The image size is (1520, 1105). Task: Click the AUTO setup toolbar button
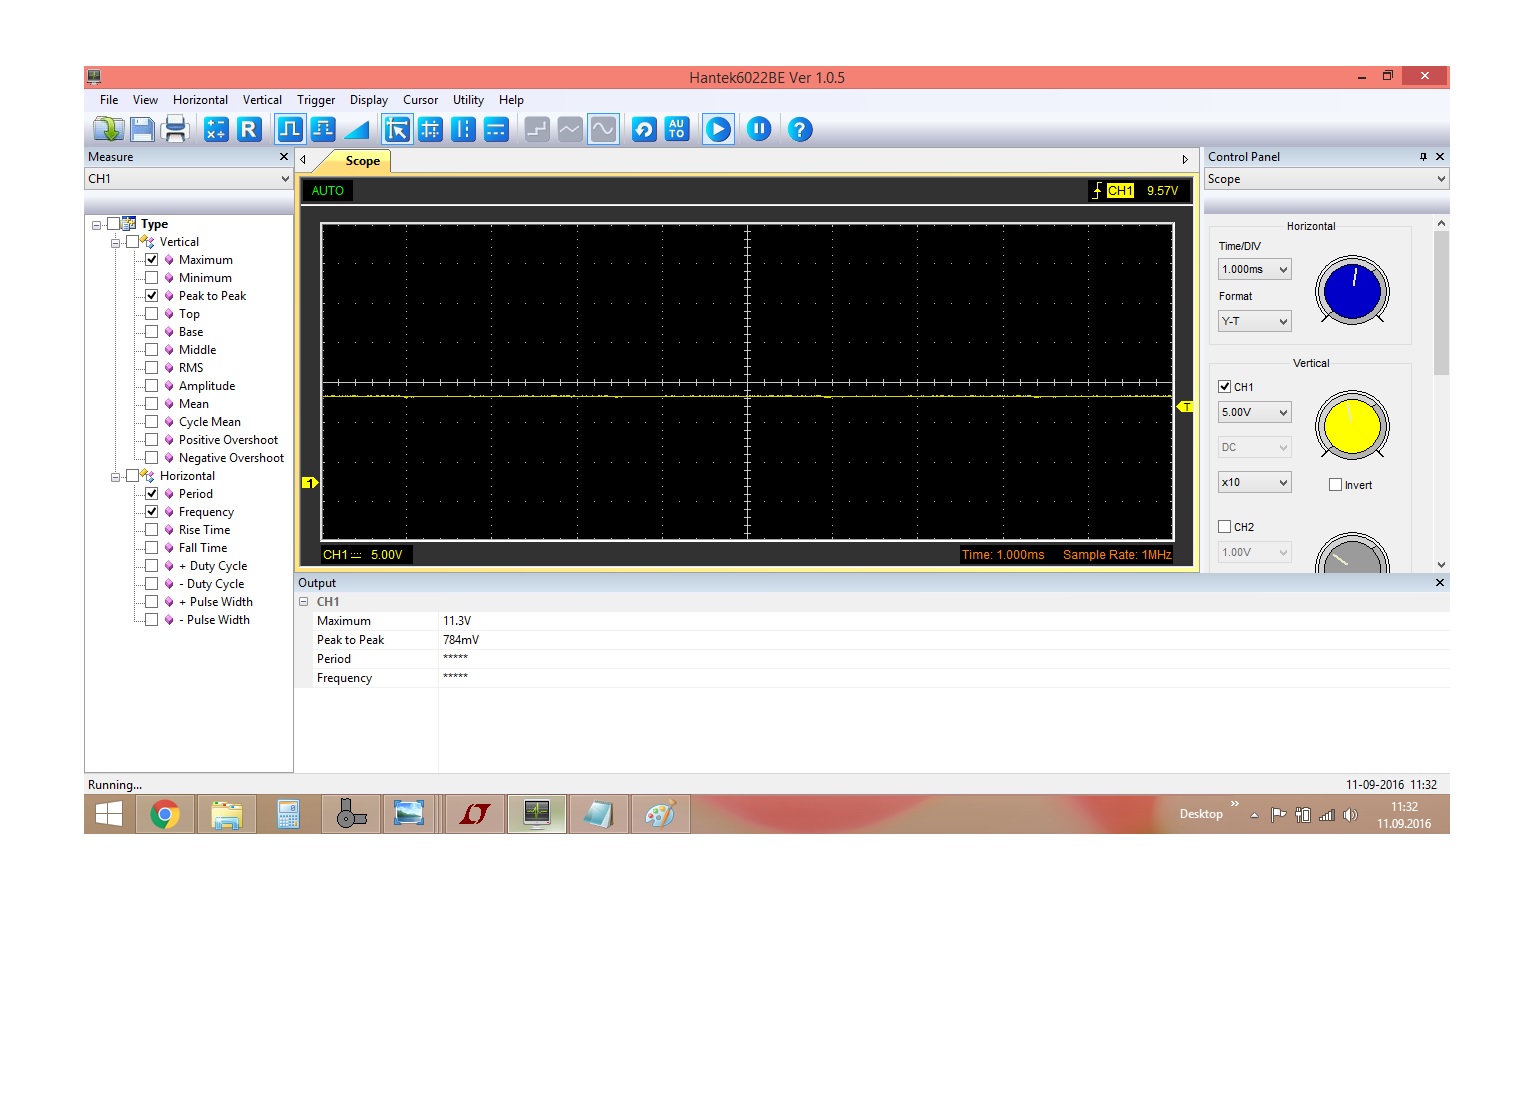tap(677, 129)
